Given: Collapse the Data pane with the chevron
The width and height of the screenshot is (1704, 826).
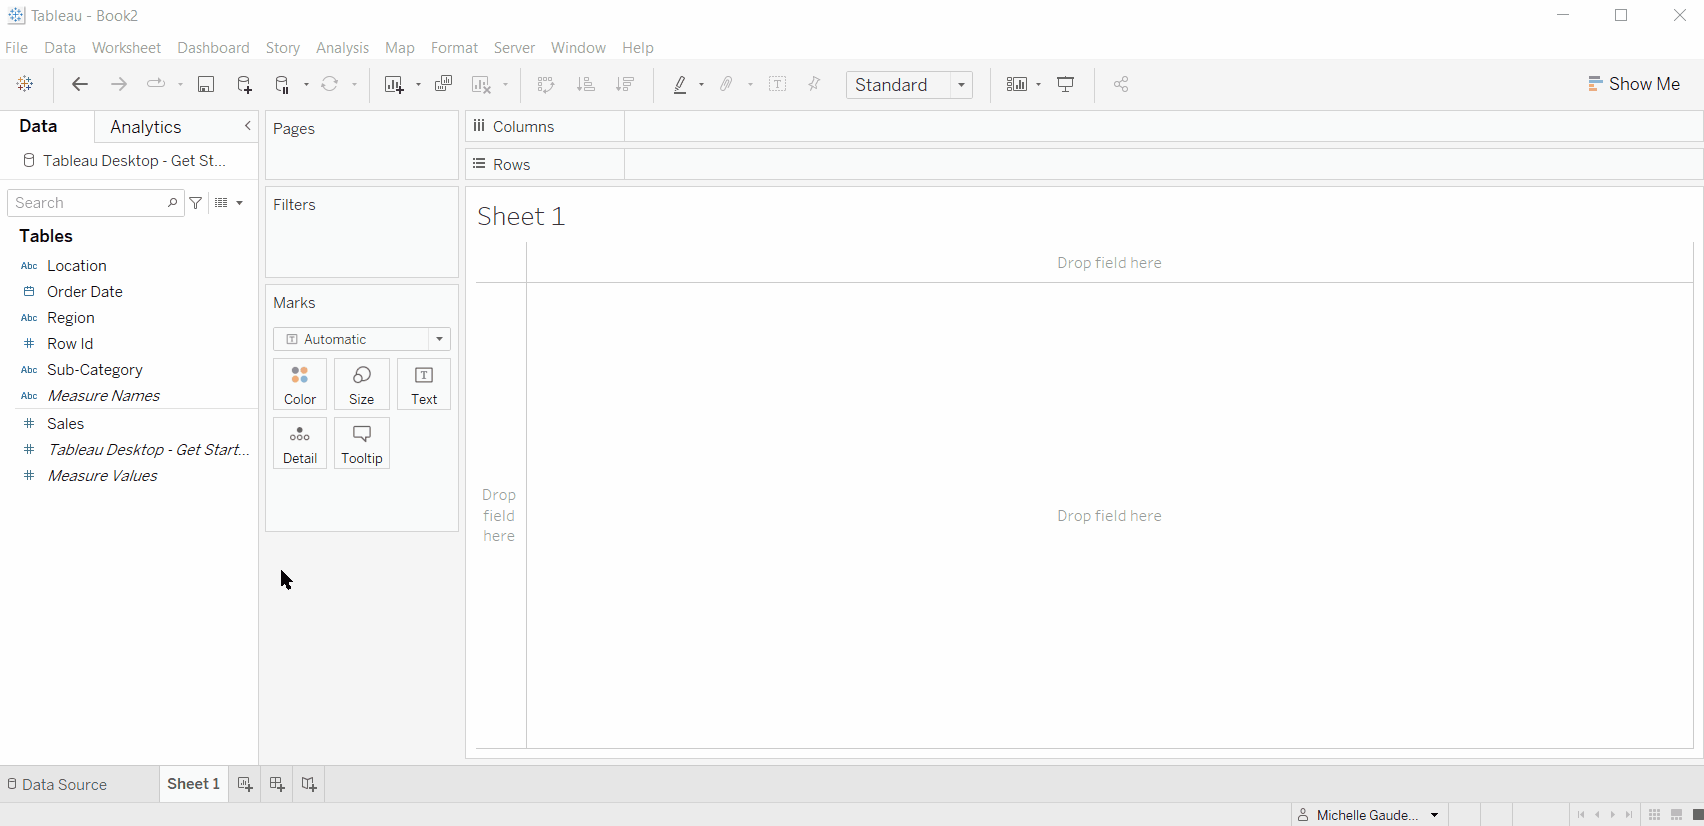Looking at the screenshot, I should coord(248,126).
